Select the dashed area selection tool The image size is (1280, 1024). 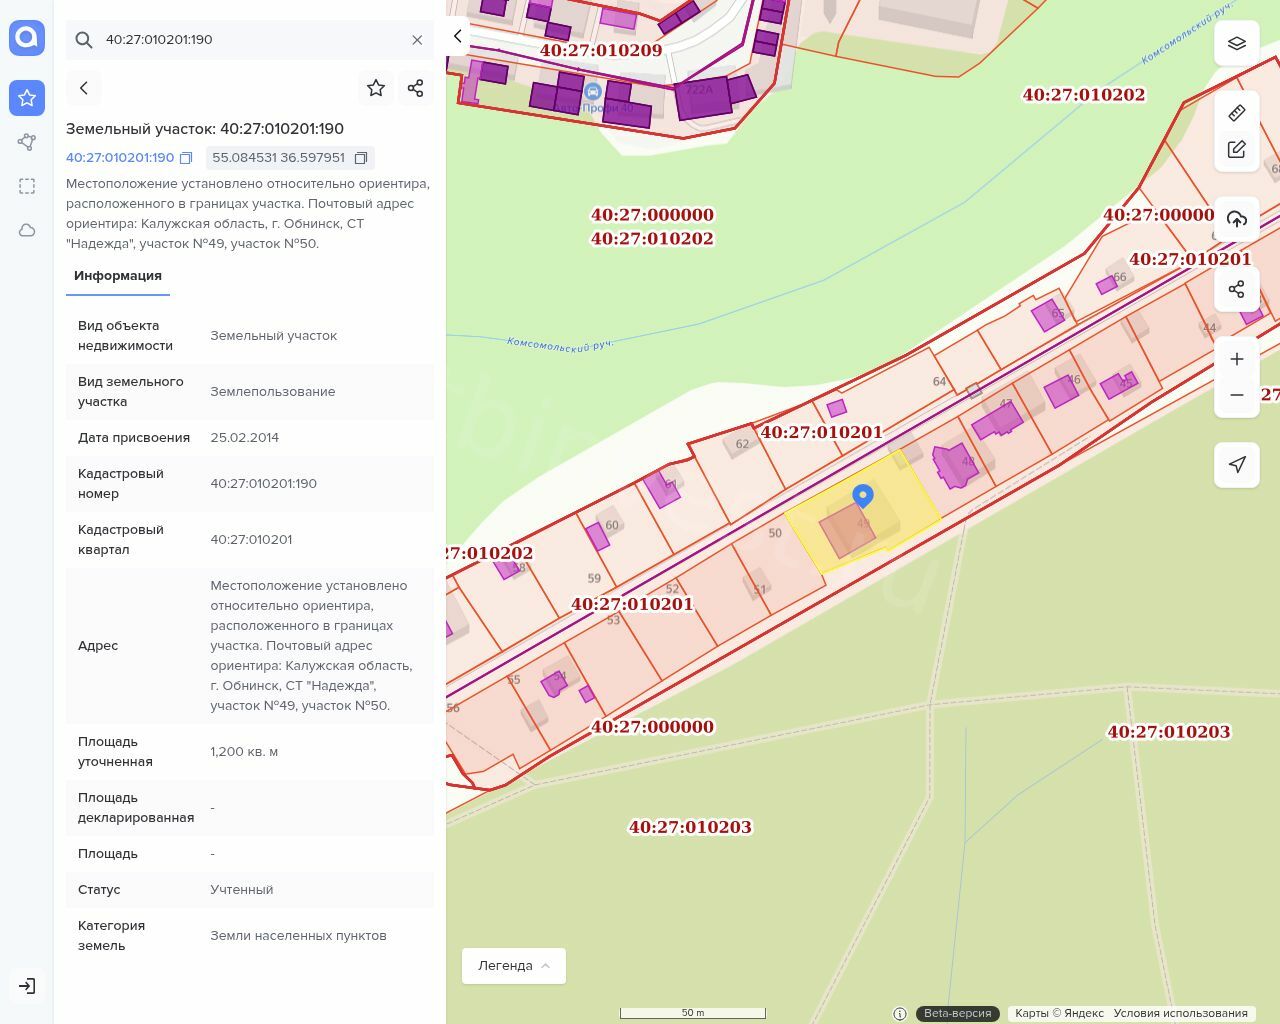(x=27, y=186)
